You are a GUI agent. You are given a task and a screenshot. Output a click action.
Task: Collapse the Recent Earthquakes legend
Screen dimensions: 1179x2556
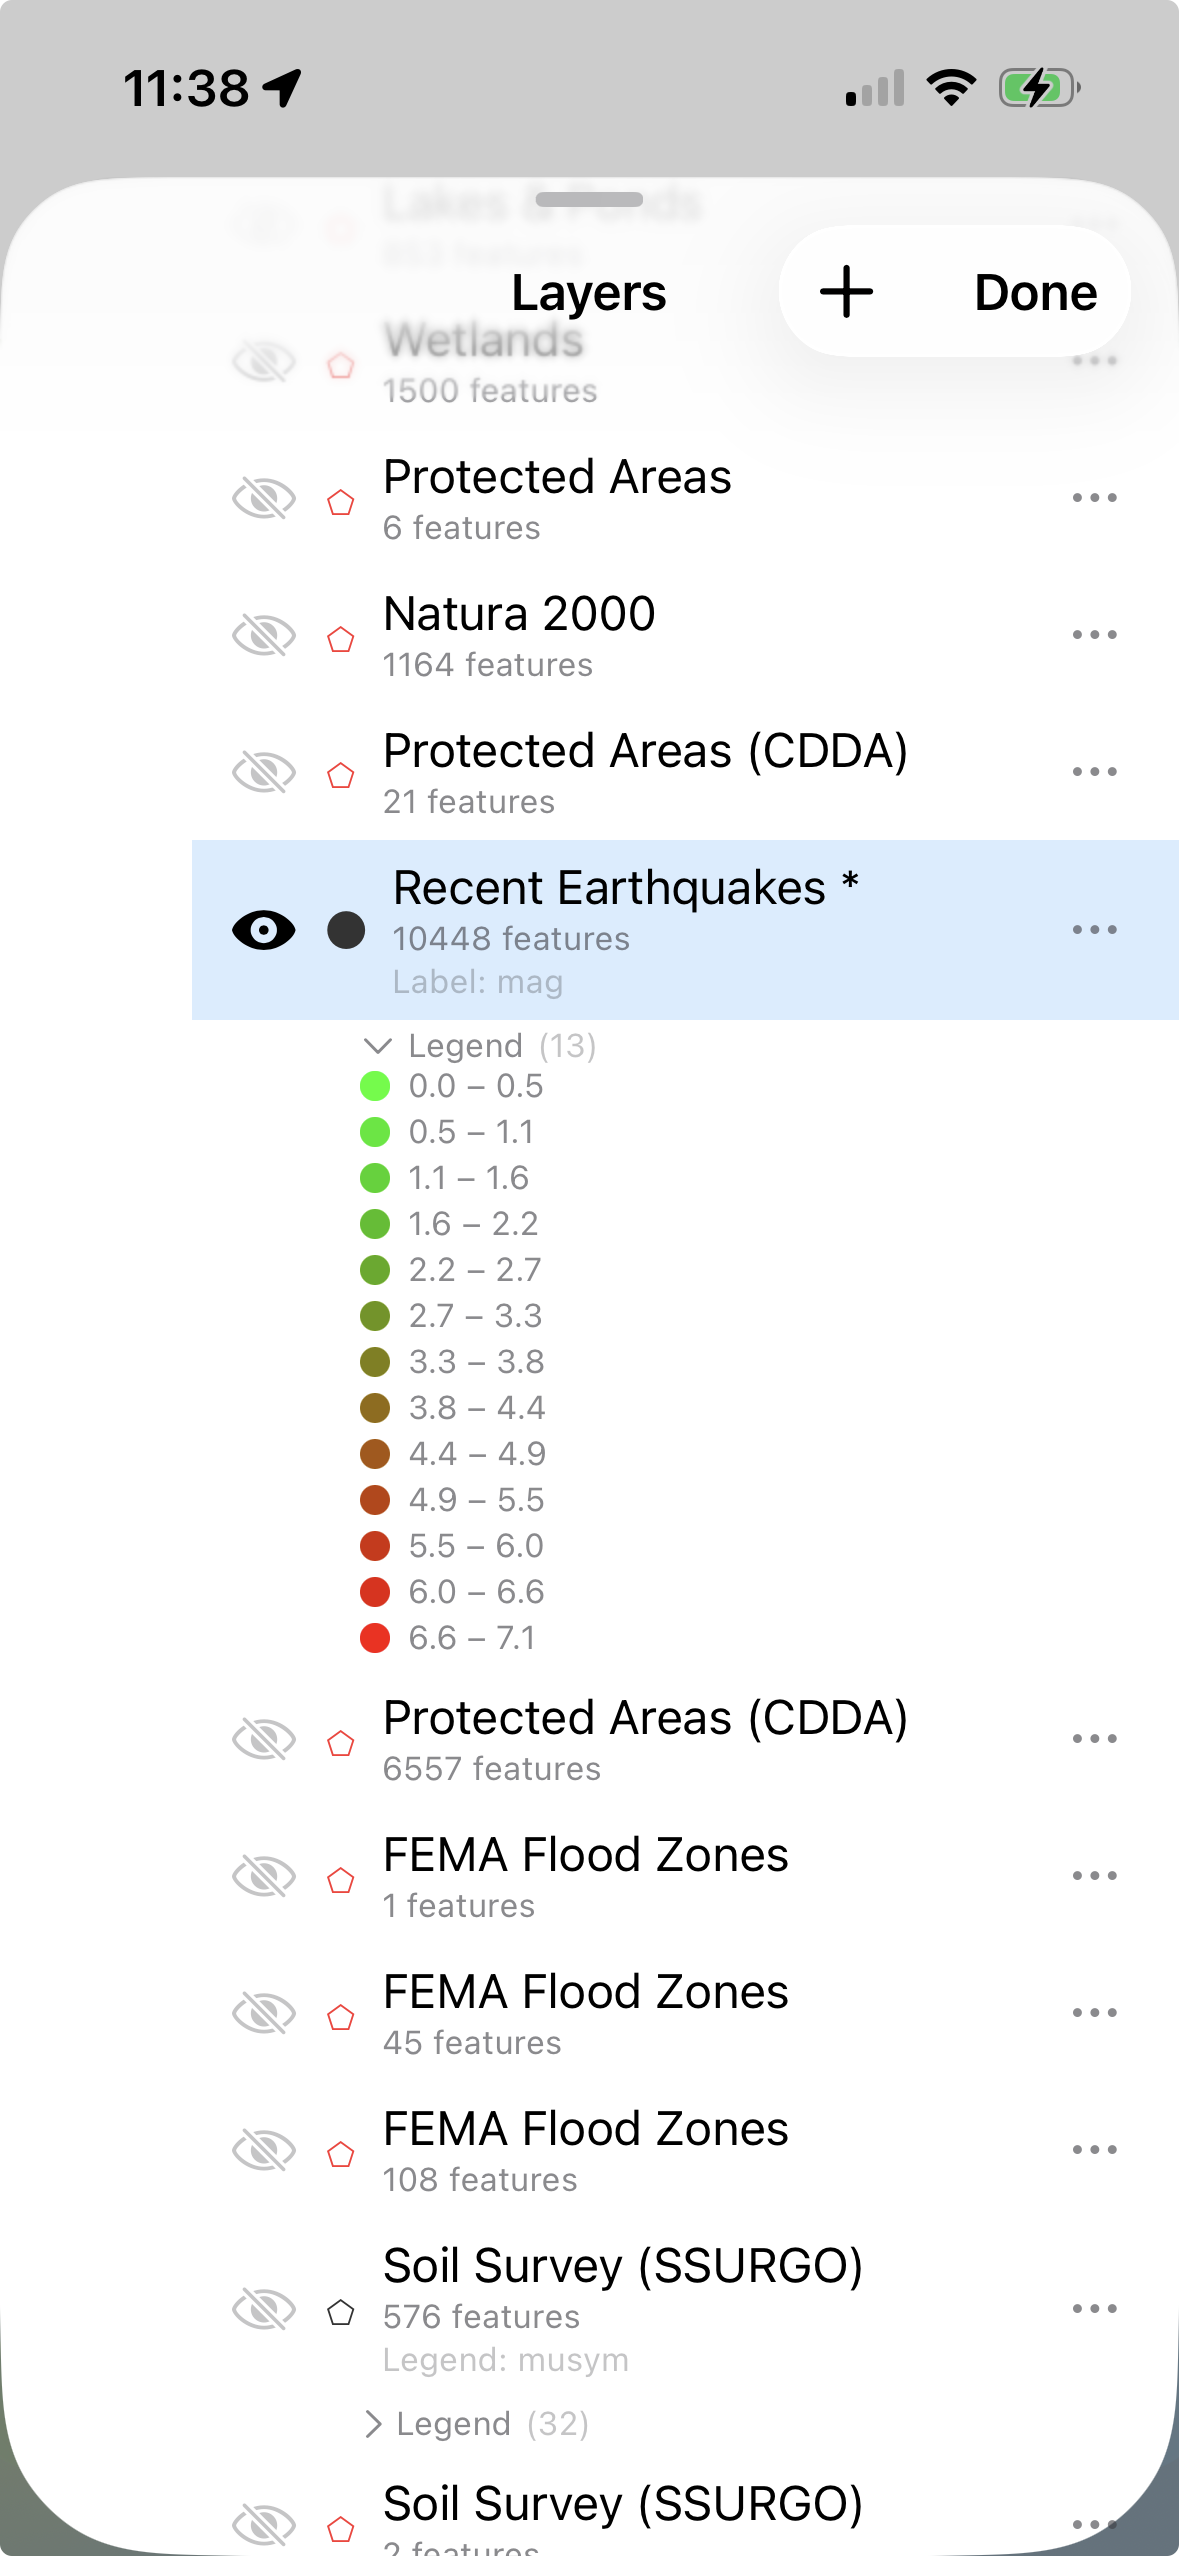point(377,1046)
